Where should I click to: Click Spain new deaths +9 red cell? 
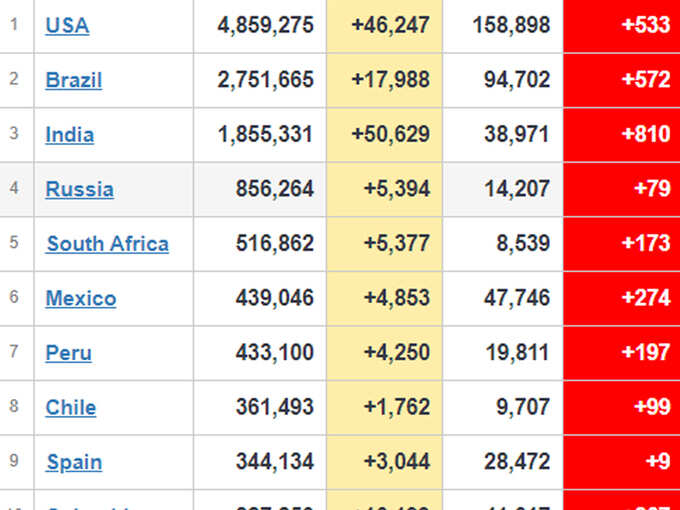[621, 462]
